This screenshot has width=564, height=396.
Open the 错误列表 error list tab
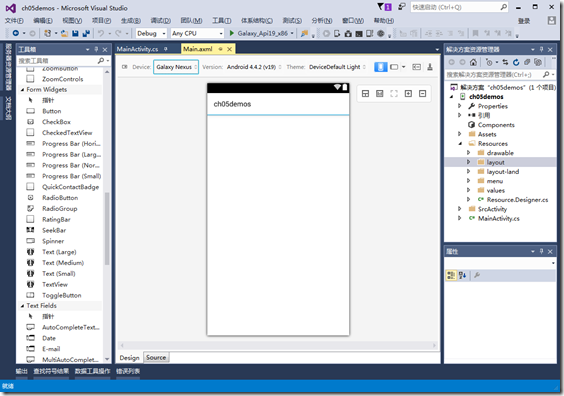[128, 371]
